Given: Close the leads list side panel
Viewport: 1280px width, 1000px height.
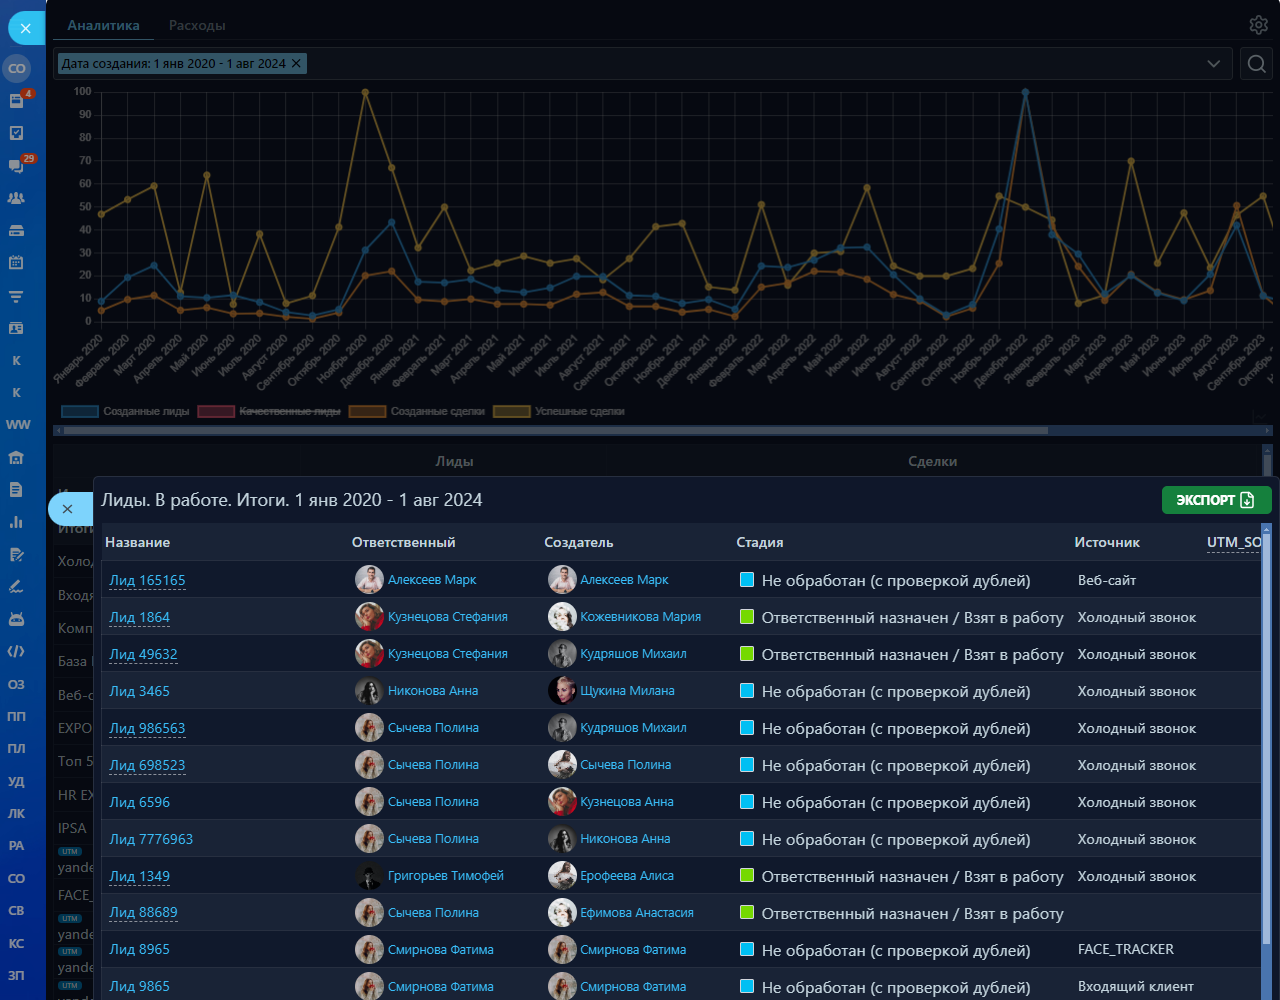Looking at the screenshot, I should pos(67,509).
